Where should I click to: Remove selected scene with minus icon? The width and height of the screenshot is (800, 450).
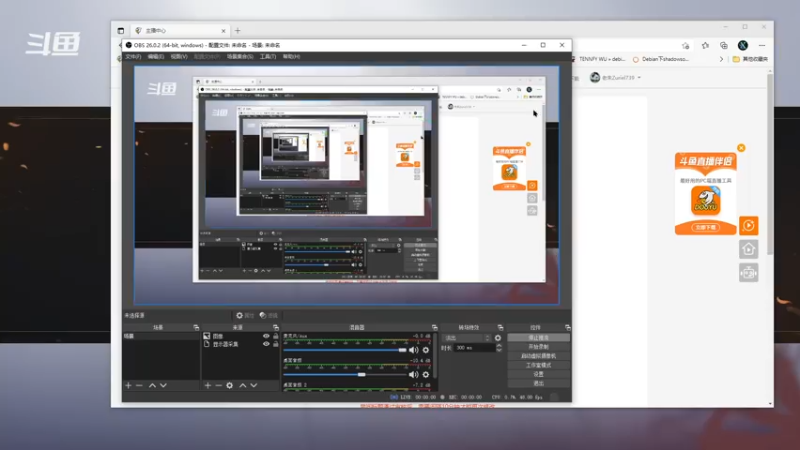tap(139, 385)
